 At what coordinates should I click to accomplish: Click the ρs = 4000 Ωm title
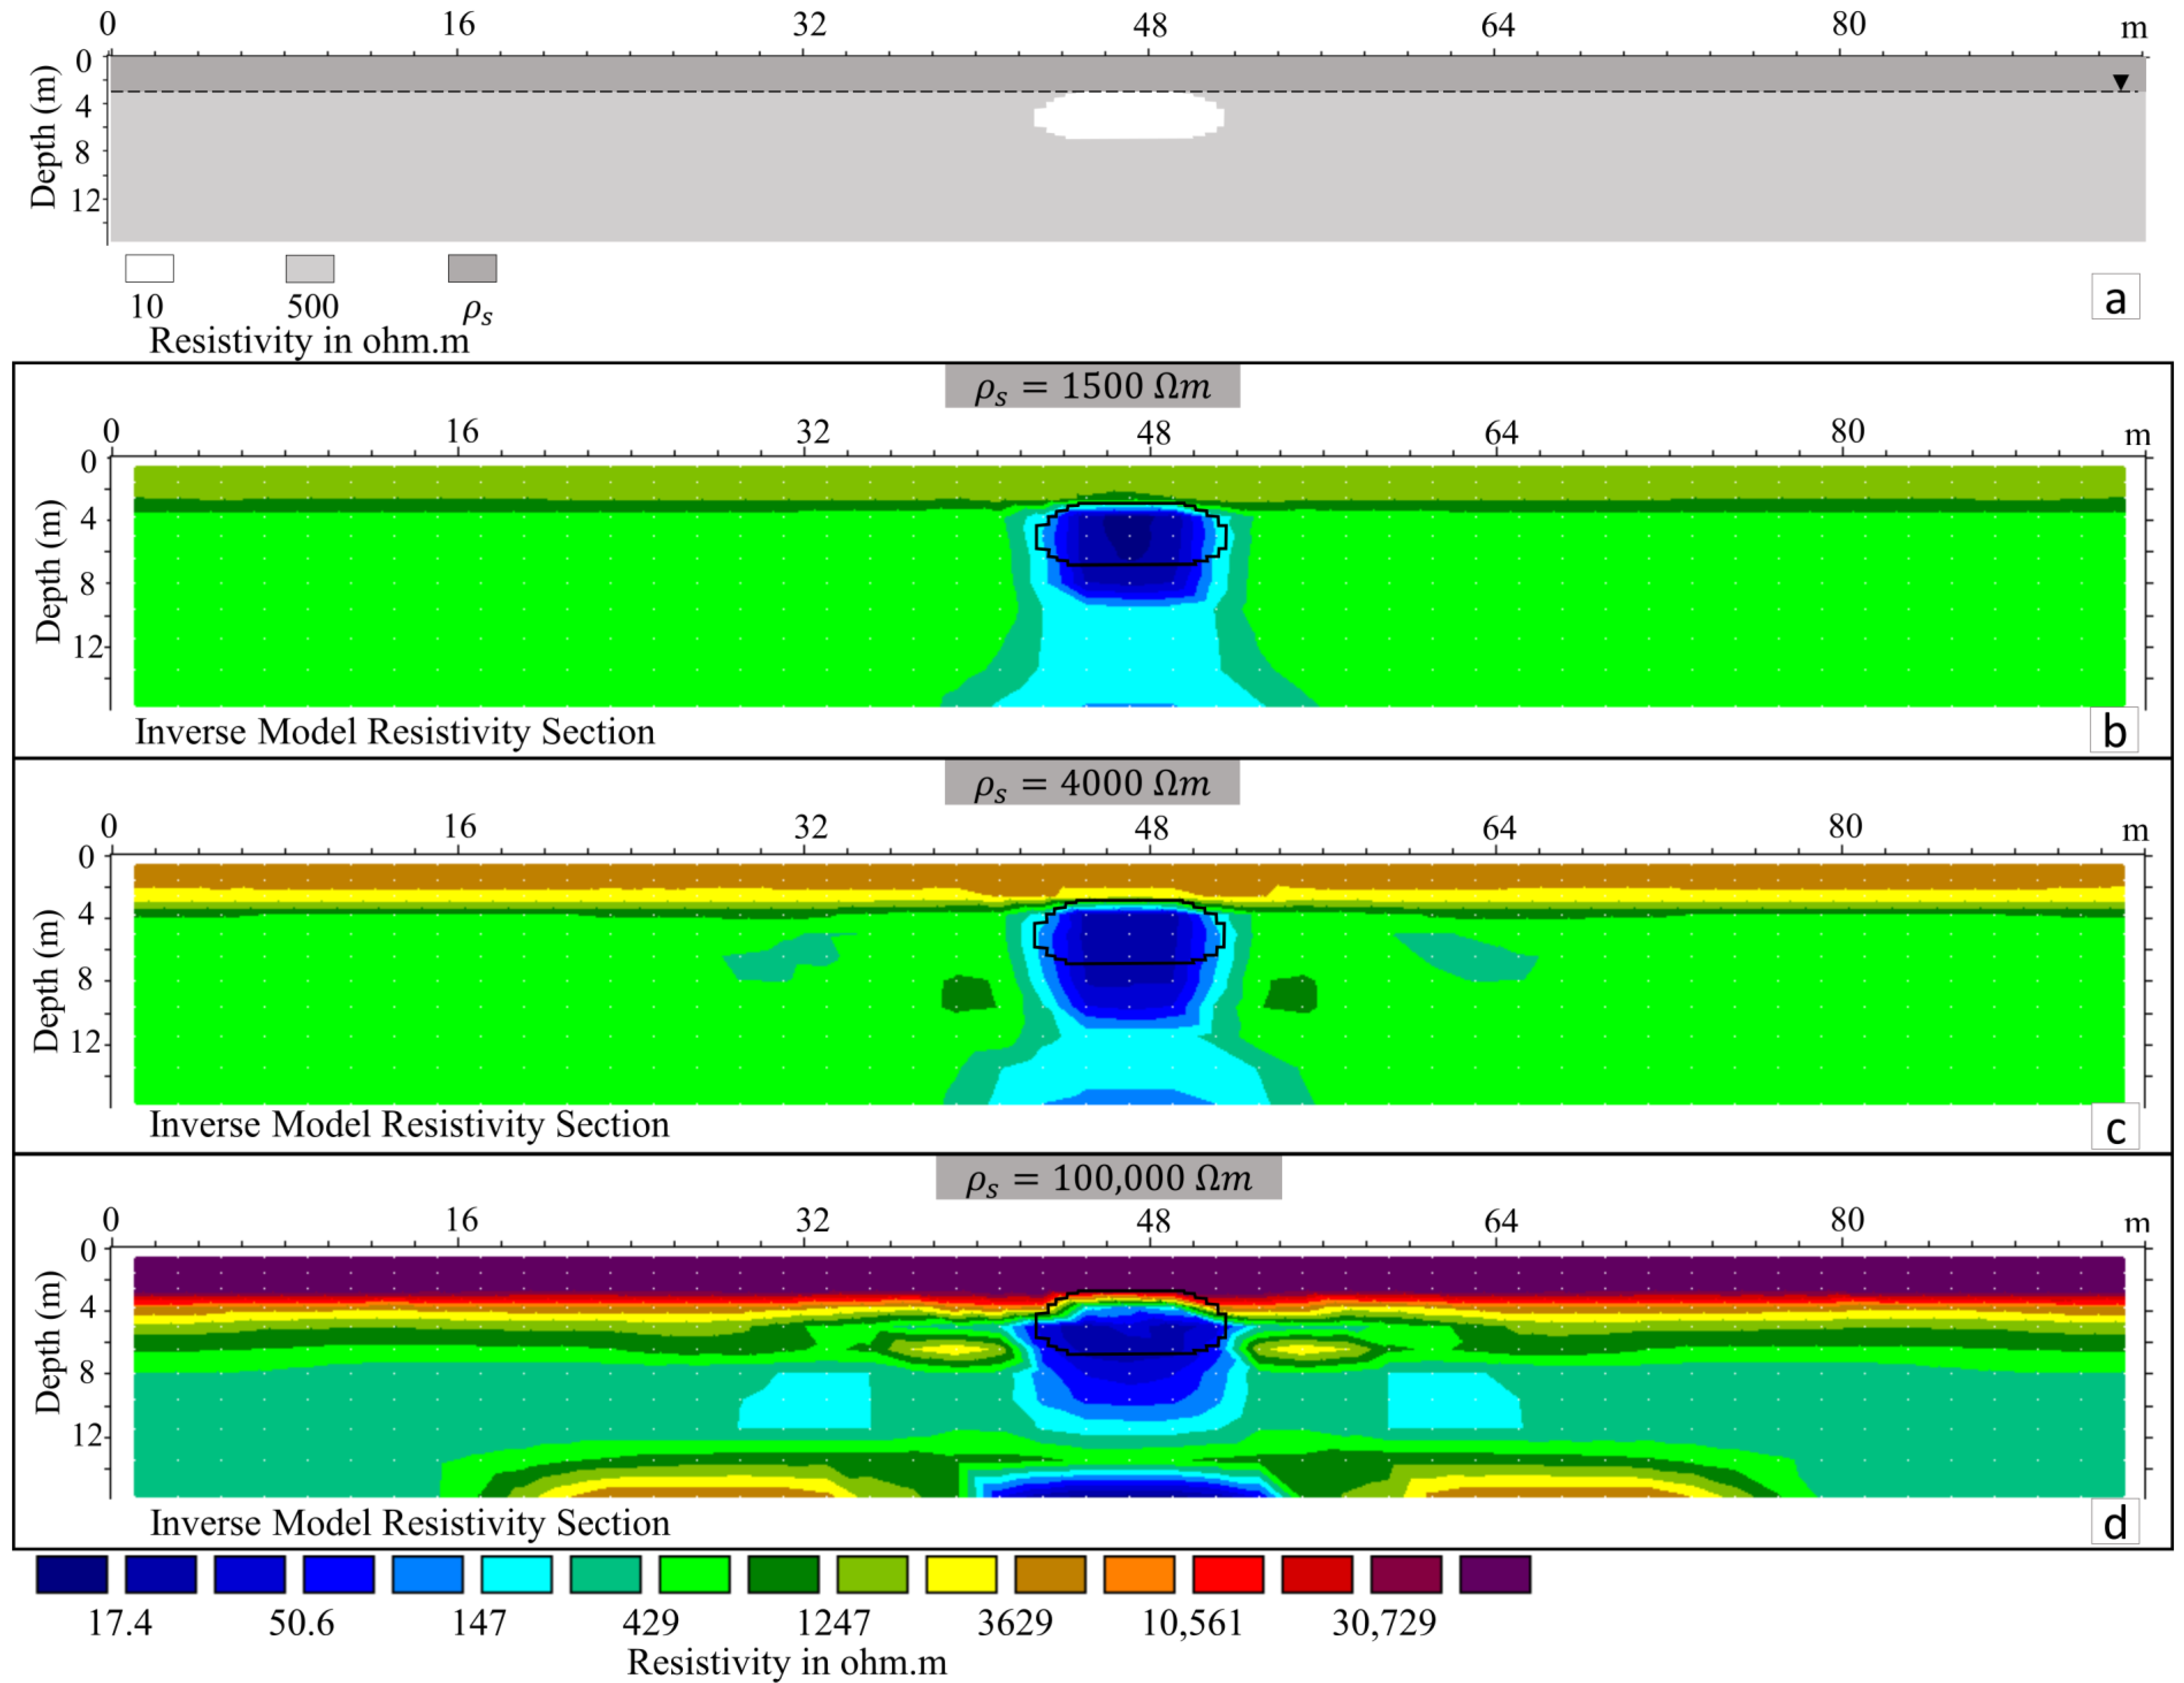(1092, 782)
